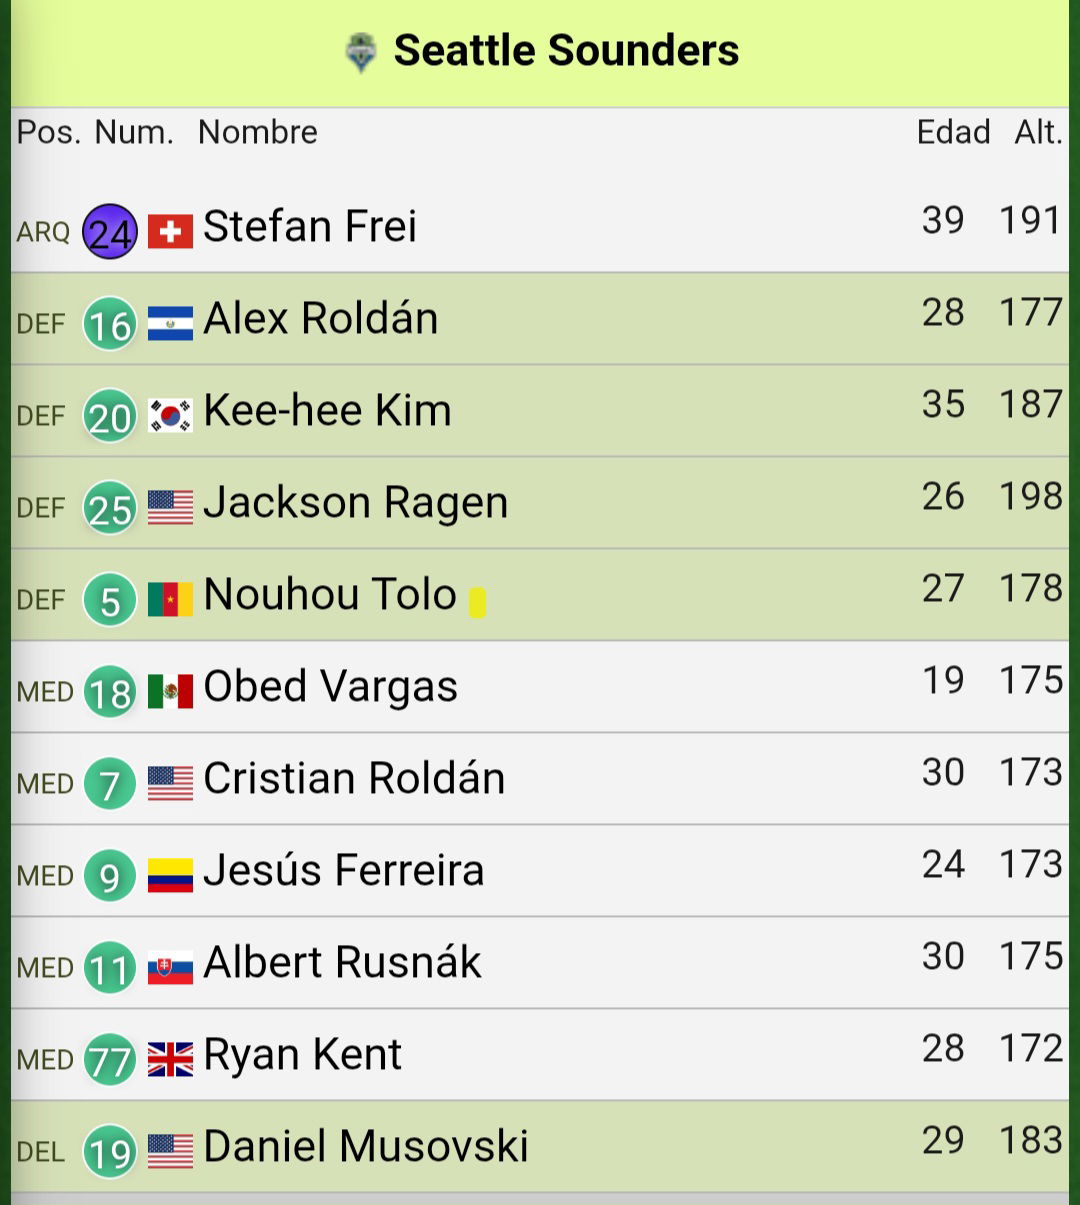Click the Pos. column header
This screenshot has width=1080, height=1205.
pyautogui.click(x=49, y=132)
